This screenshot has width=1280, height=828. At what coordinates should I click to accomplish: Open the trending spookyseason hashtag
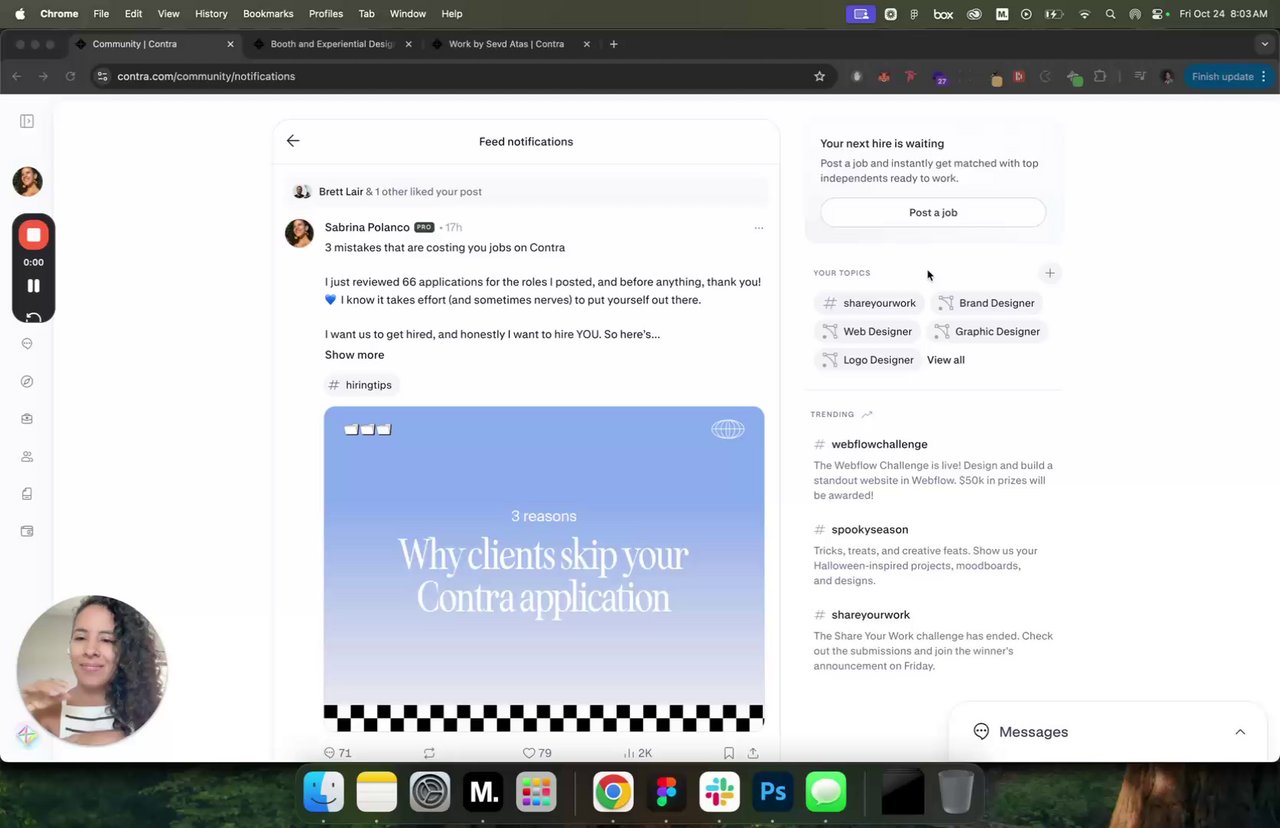pyautogui.click(x=869, y=529)
